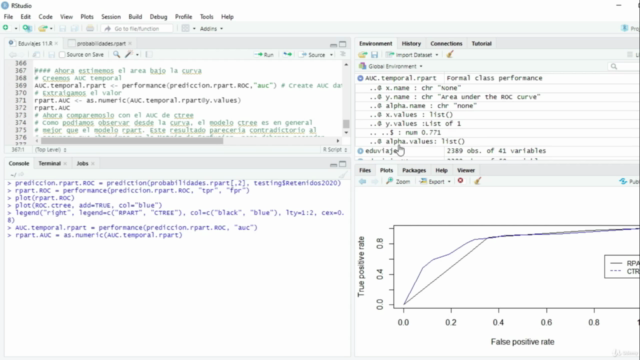Expand the eduviajes data frame row
Image resolution: width=640 pixels, height=360 pixels.
360,151
